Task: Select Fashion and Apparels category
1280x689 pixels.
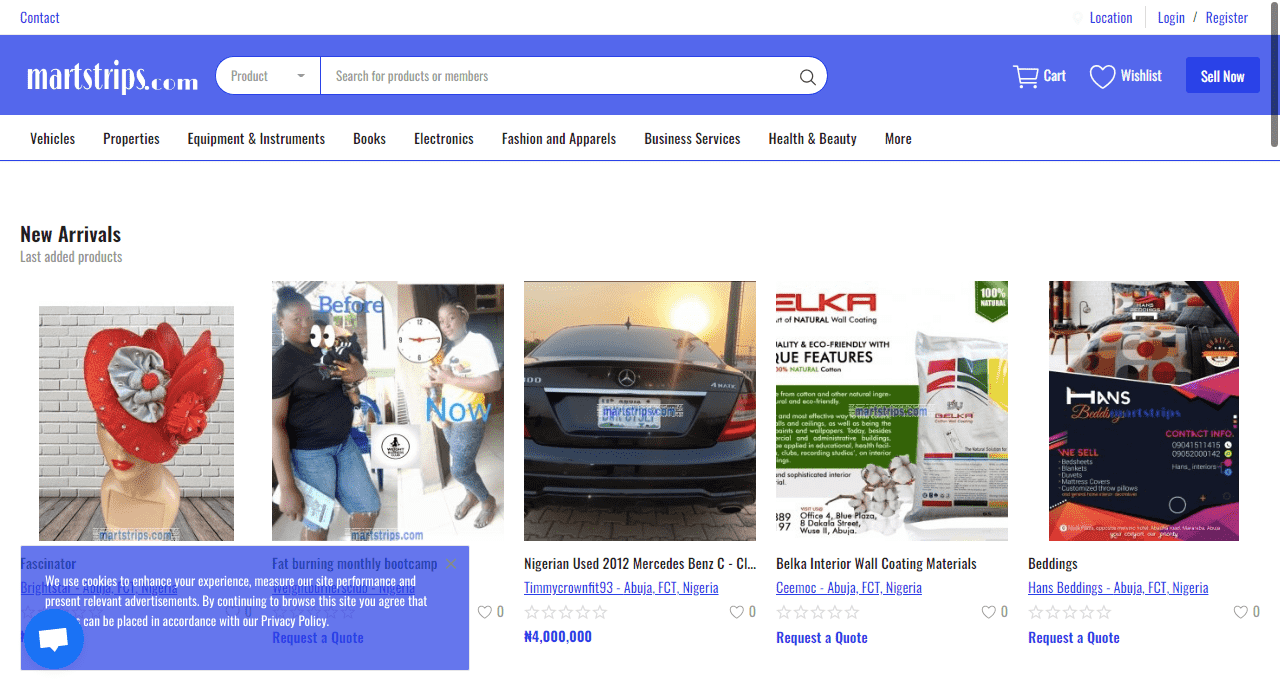Action: (x=558, y=139)
